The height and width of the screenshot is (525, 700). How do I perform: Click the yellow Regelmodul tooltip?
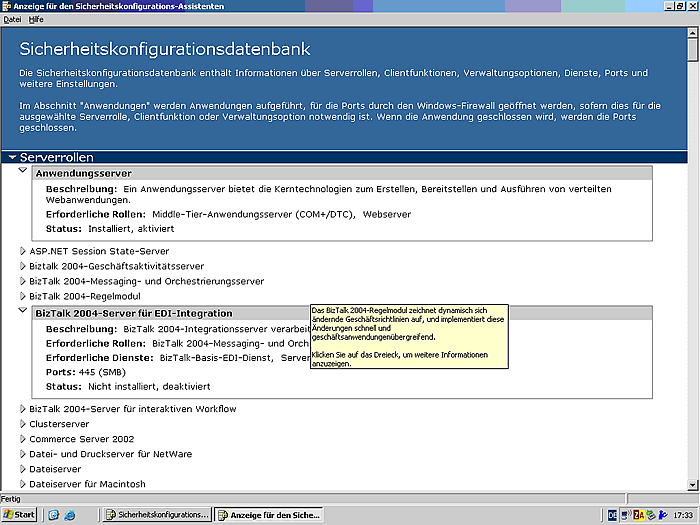point(409,337)
